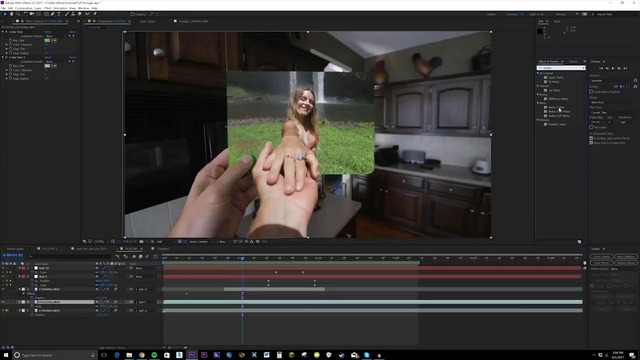The height and width of the screenshot is (360, 640).
Task: Click first Key Color green swatch
Action: tap(47, 40)
